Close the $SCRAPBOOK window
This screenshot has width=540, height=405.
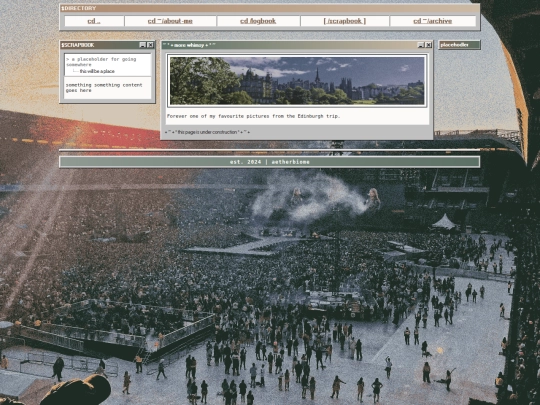(x=150, y=45)
